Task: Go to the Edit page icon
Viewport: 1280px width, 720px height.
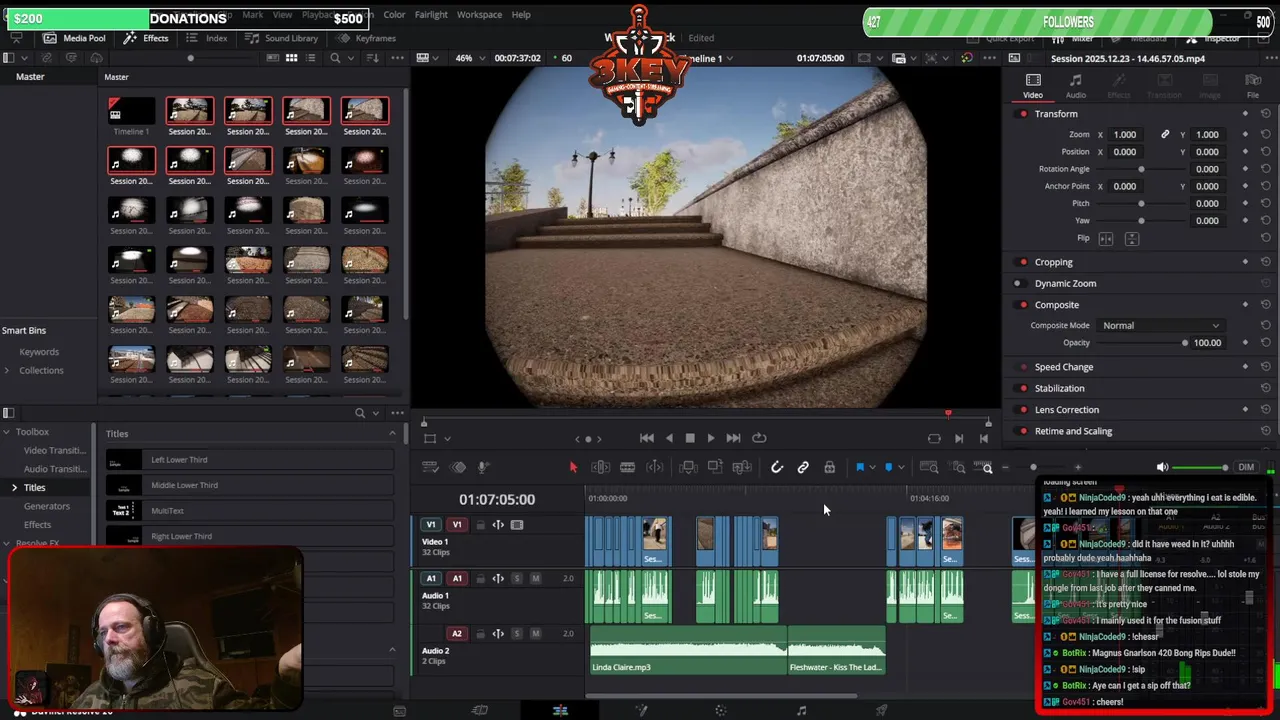Action: click(560, 710)
